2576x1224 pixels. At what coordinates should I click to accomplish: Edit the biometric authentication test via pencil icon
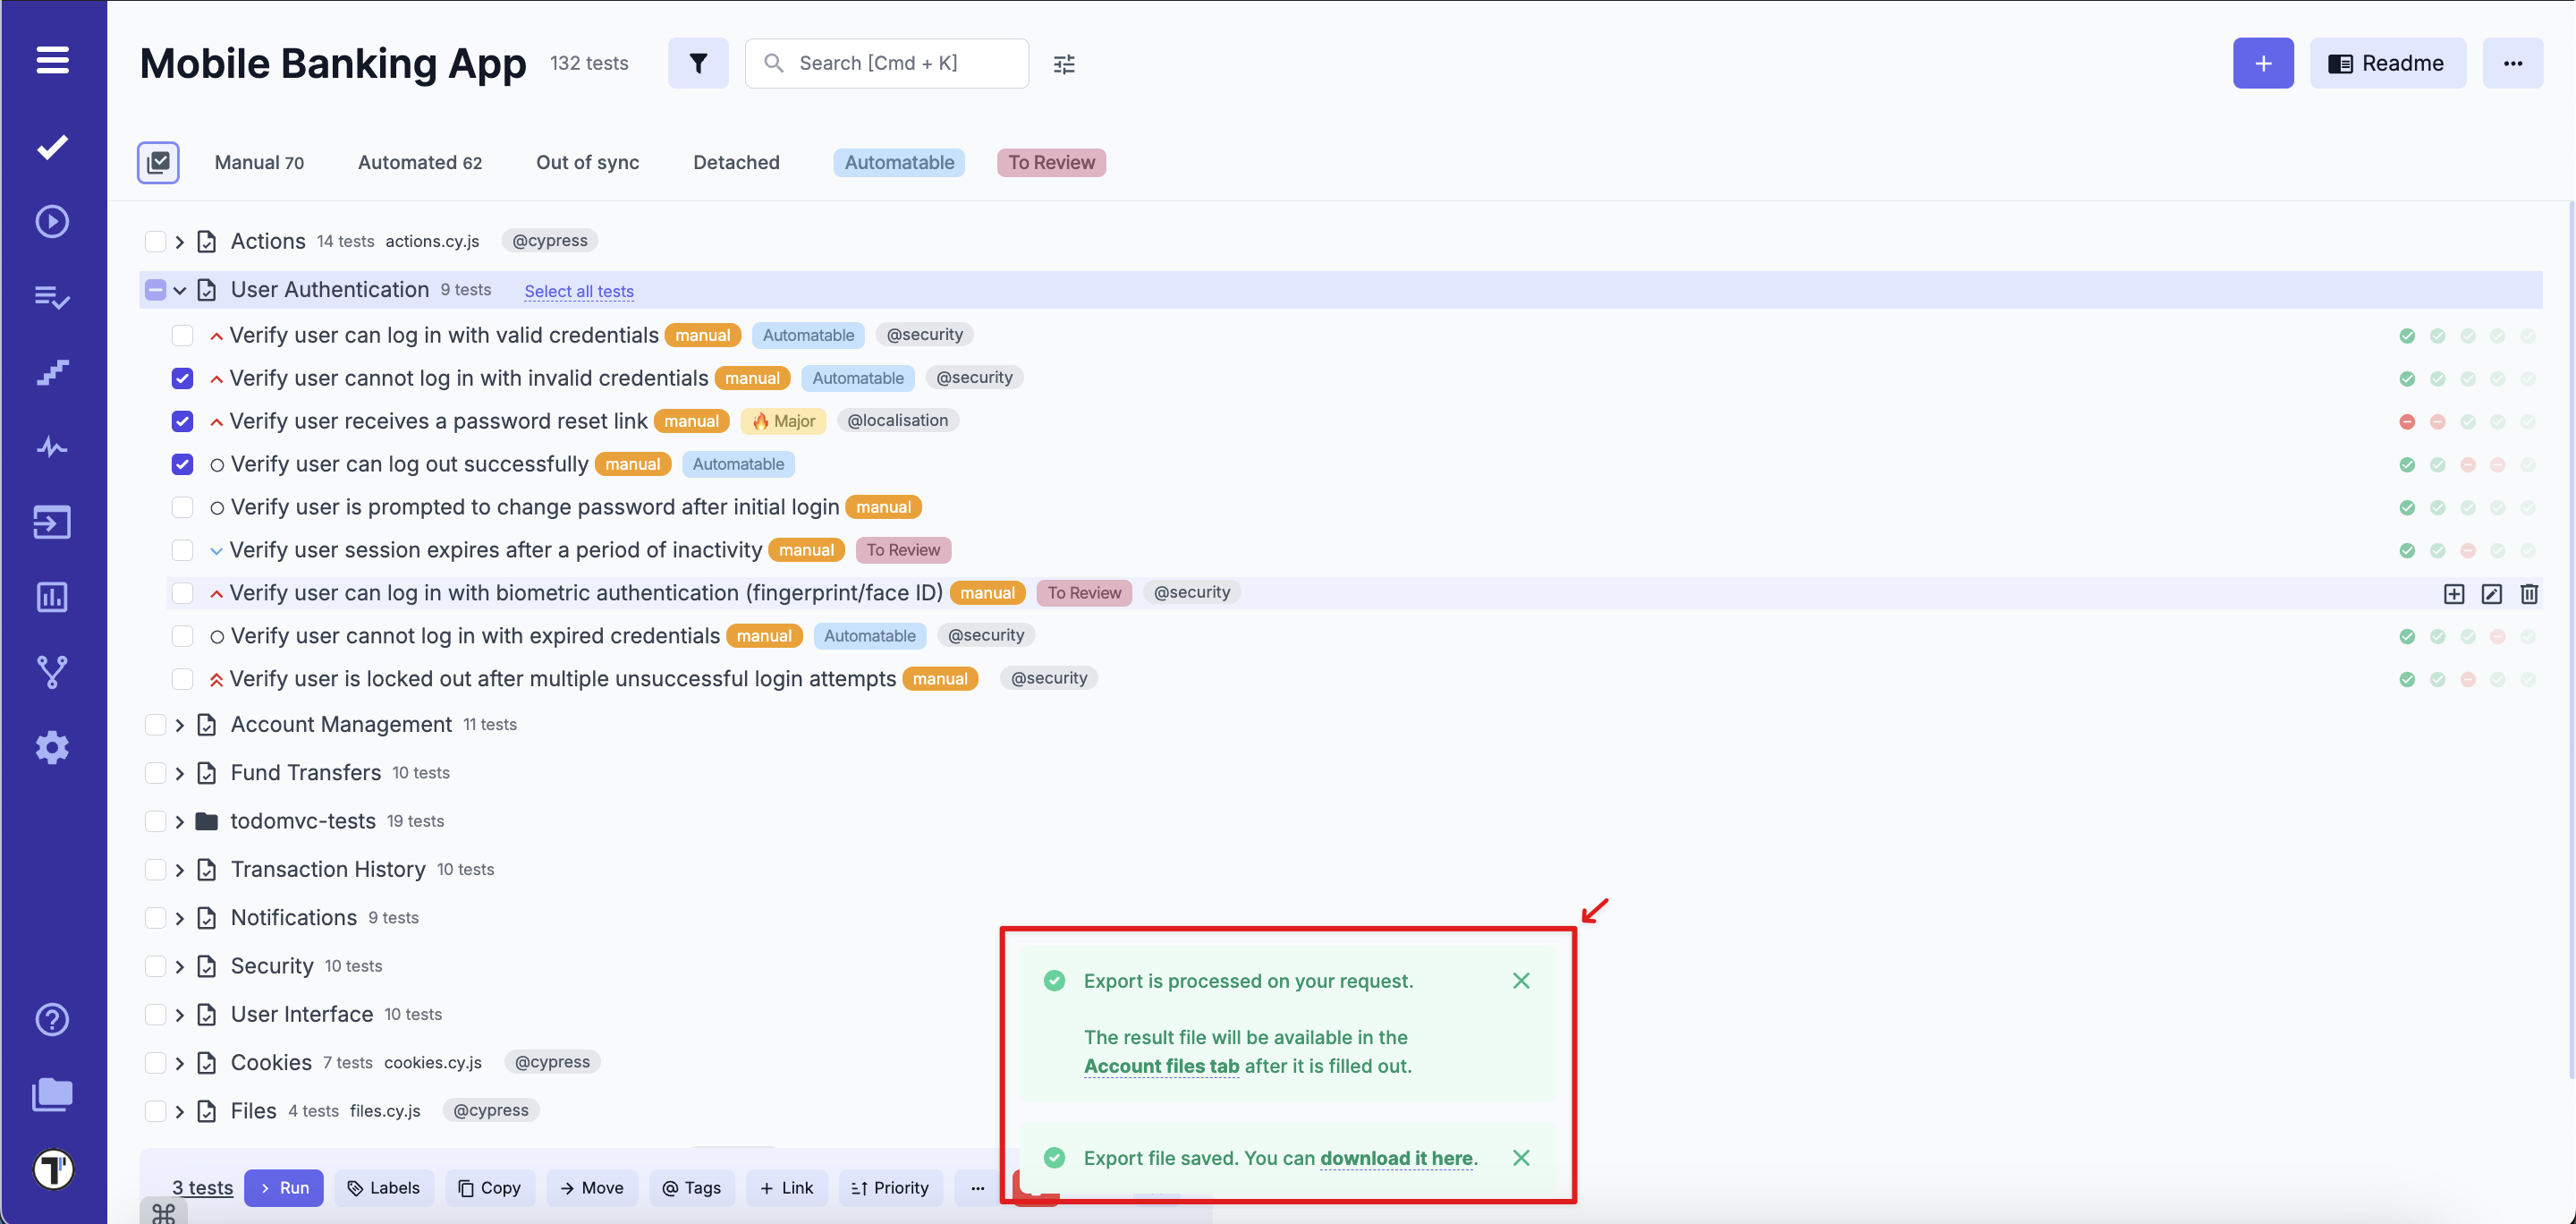coord(2491,593)
